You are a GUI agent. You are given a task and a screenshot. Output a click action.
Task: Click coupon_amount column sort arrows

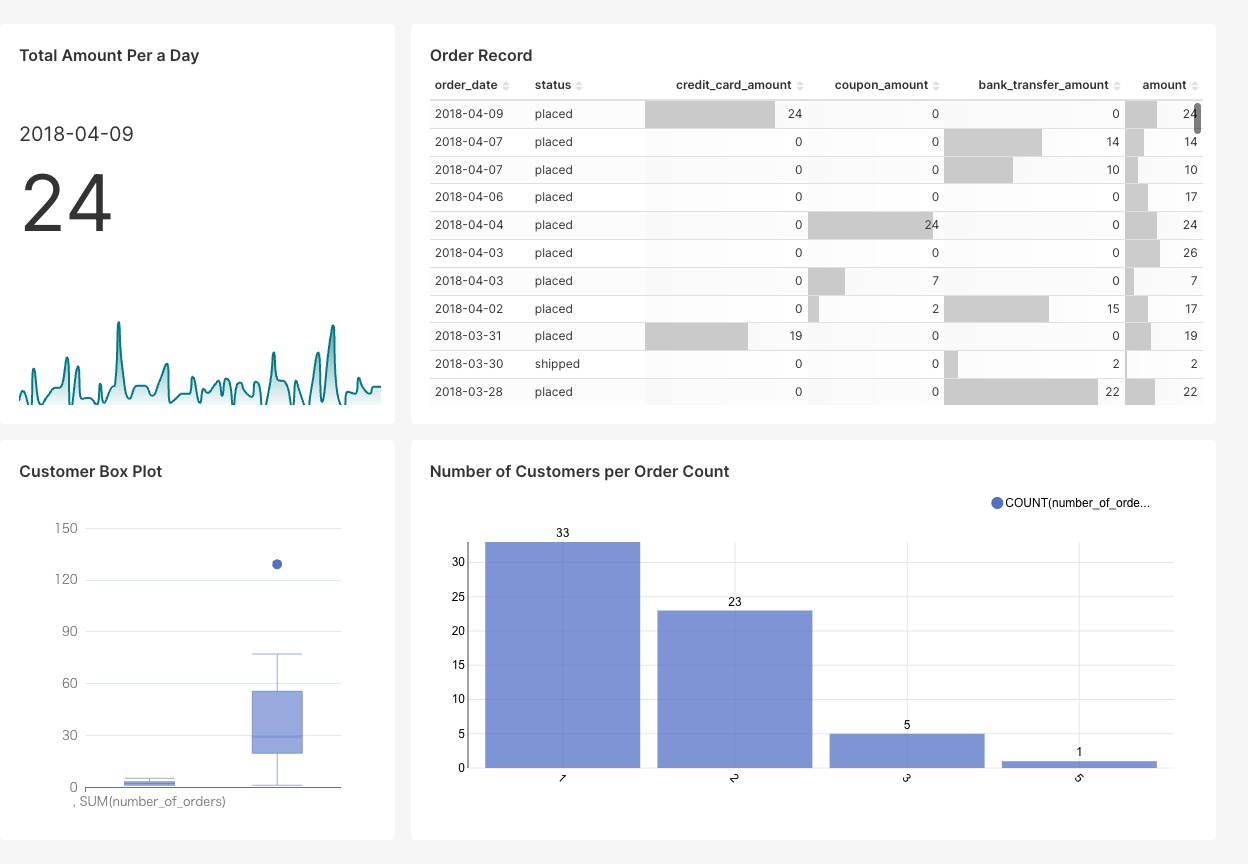[x=936, y=86]
